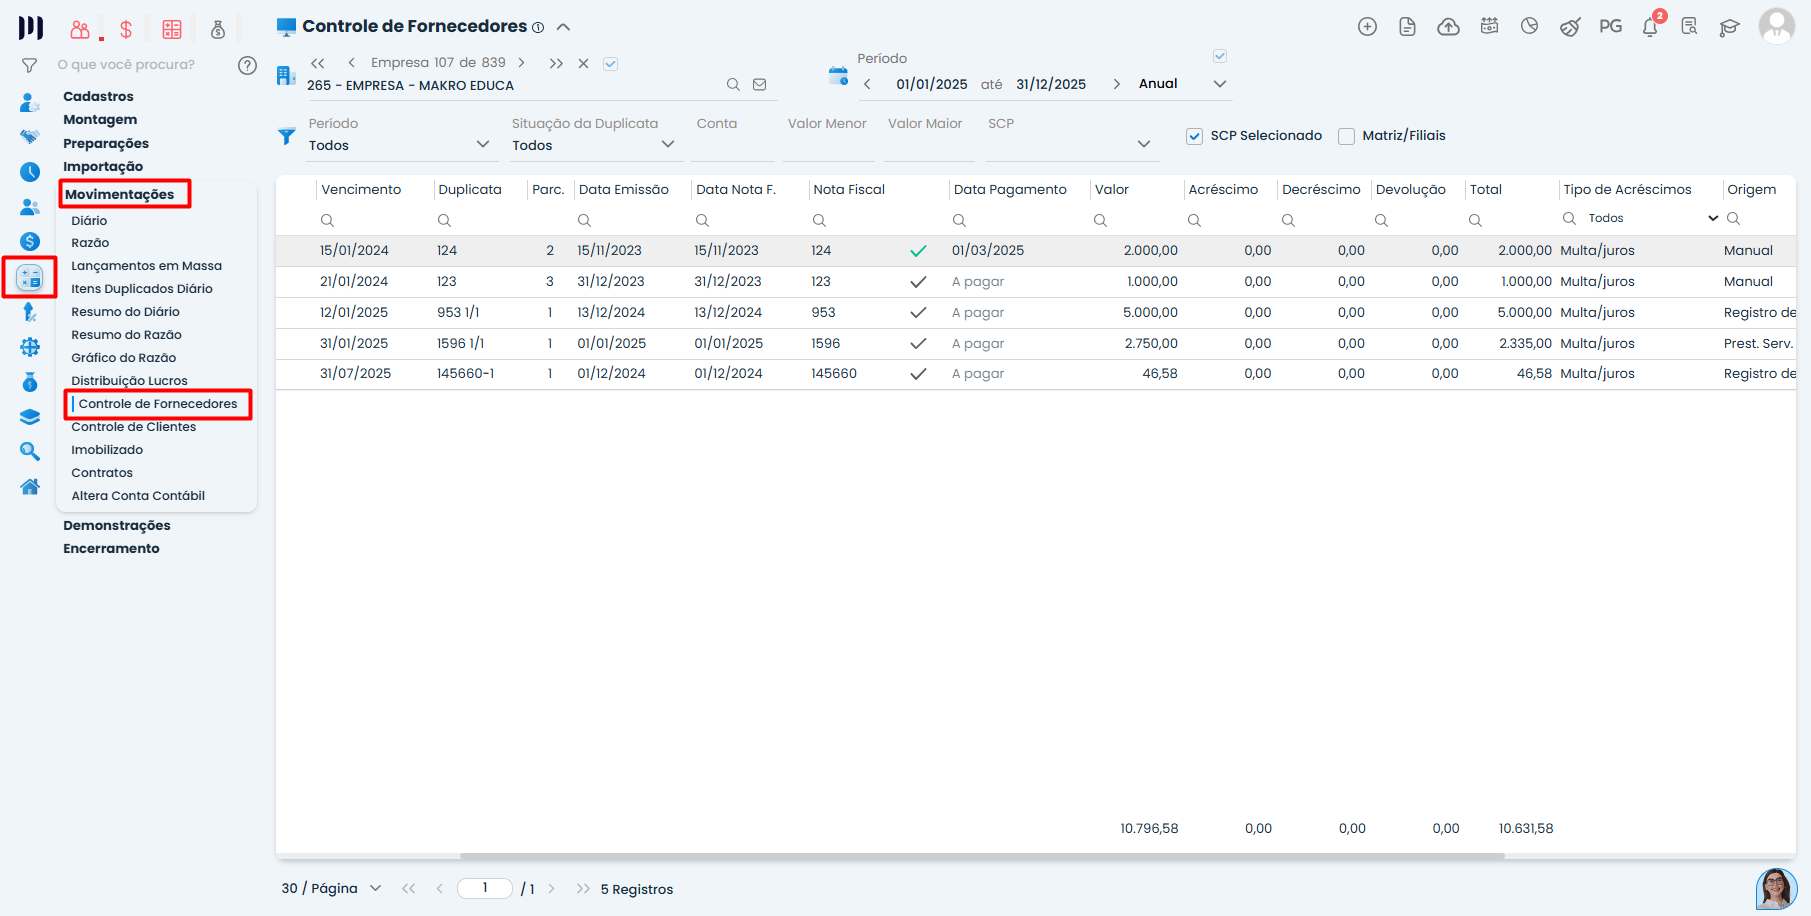
Task: Open the user profile avatar
Action: click(1776, 27)
